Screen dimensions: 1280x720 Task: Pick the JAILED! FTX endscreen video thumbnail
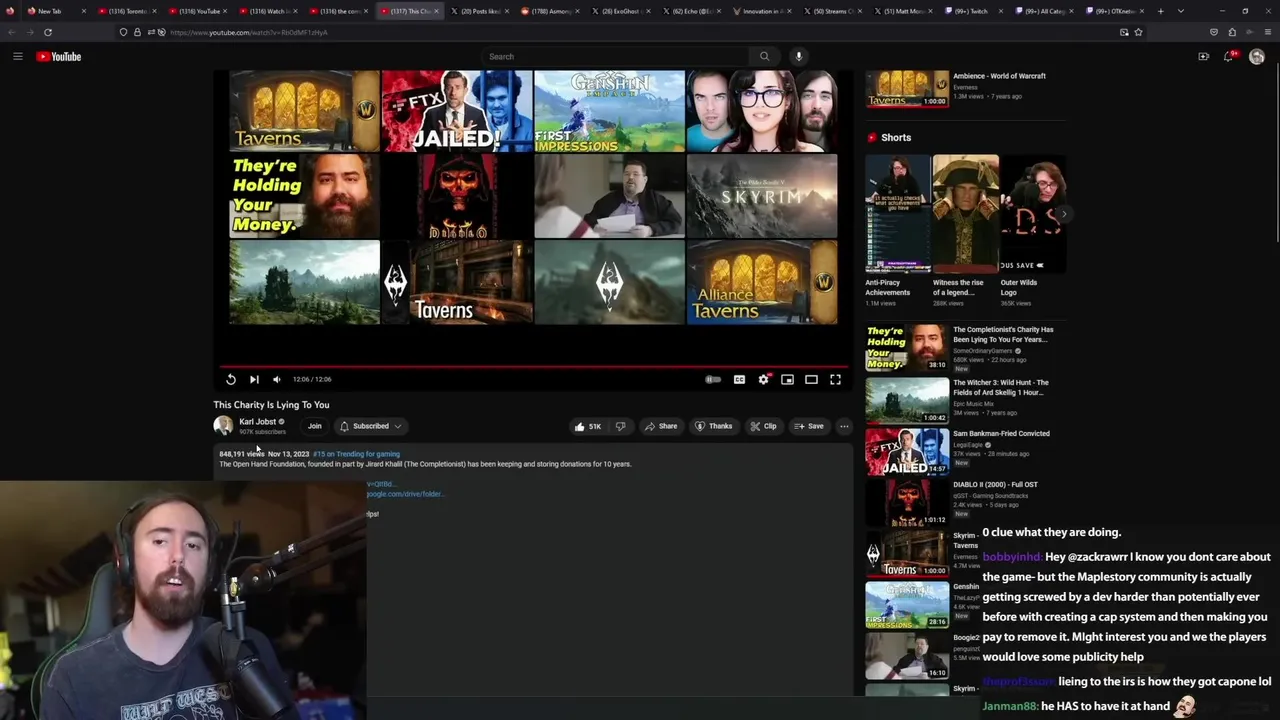pyautogui.click(x=457, y=111)
